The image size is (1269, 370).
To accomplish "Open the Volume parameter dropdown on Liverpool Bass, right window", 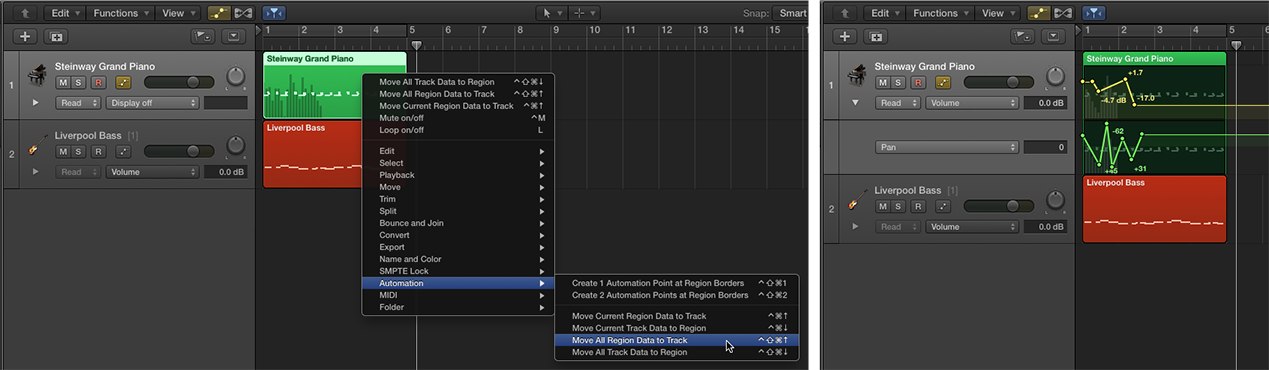I will 972,226.
